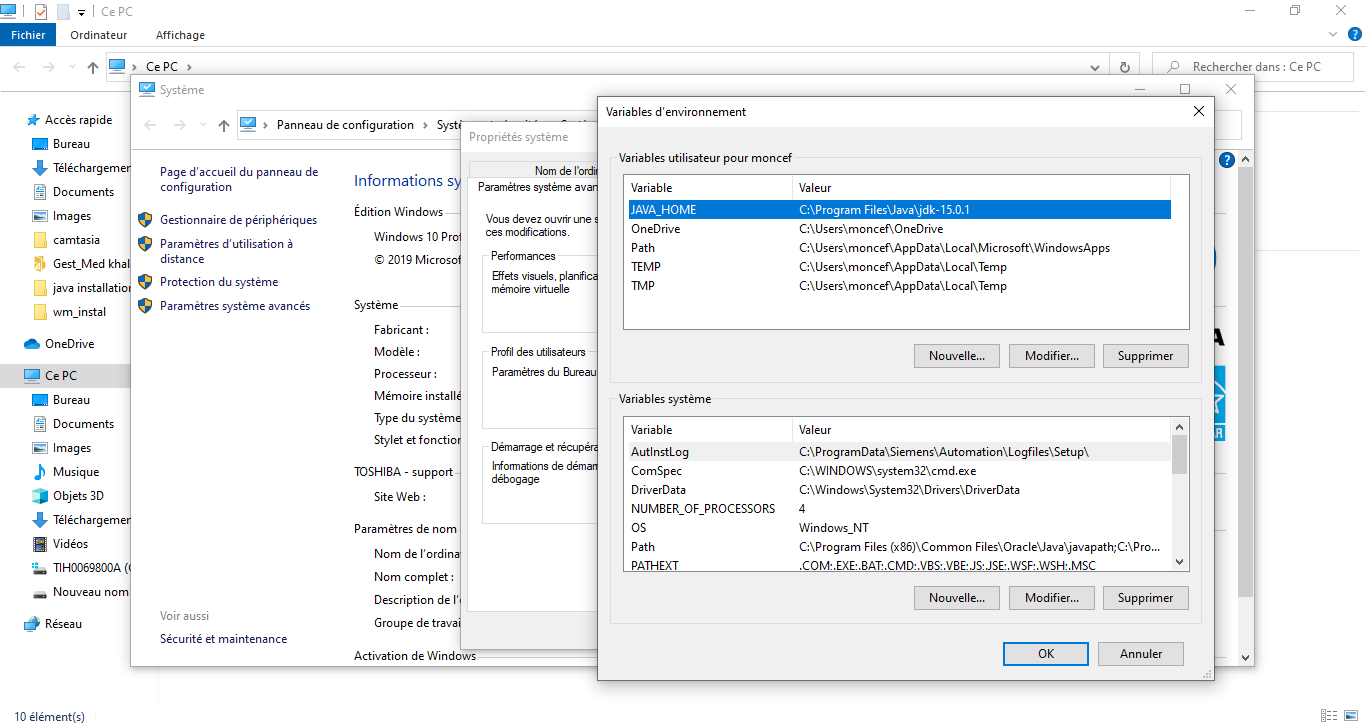This screenshot has width=1366, height=728.
Task: Open Sécurité et maintenance link
Action: (223, 639)
